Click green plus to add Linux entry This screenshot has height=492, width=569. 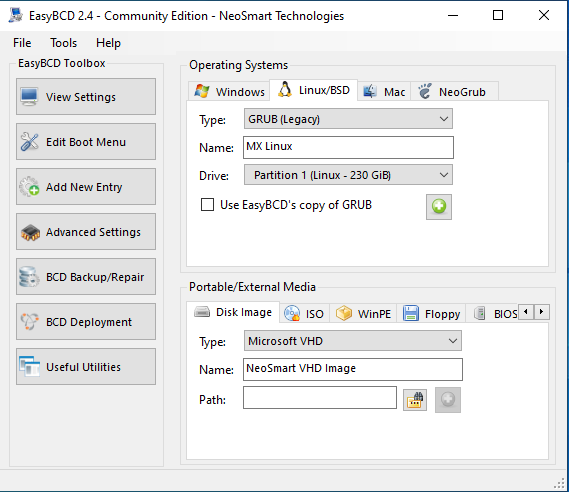(439, 207)
